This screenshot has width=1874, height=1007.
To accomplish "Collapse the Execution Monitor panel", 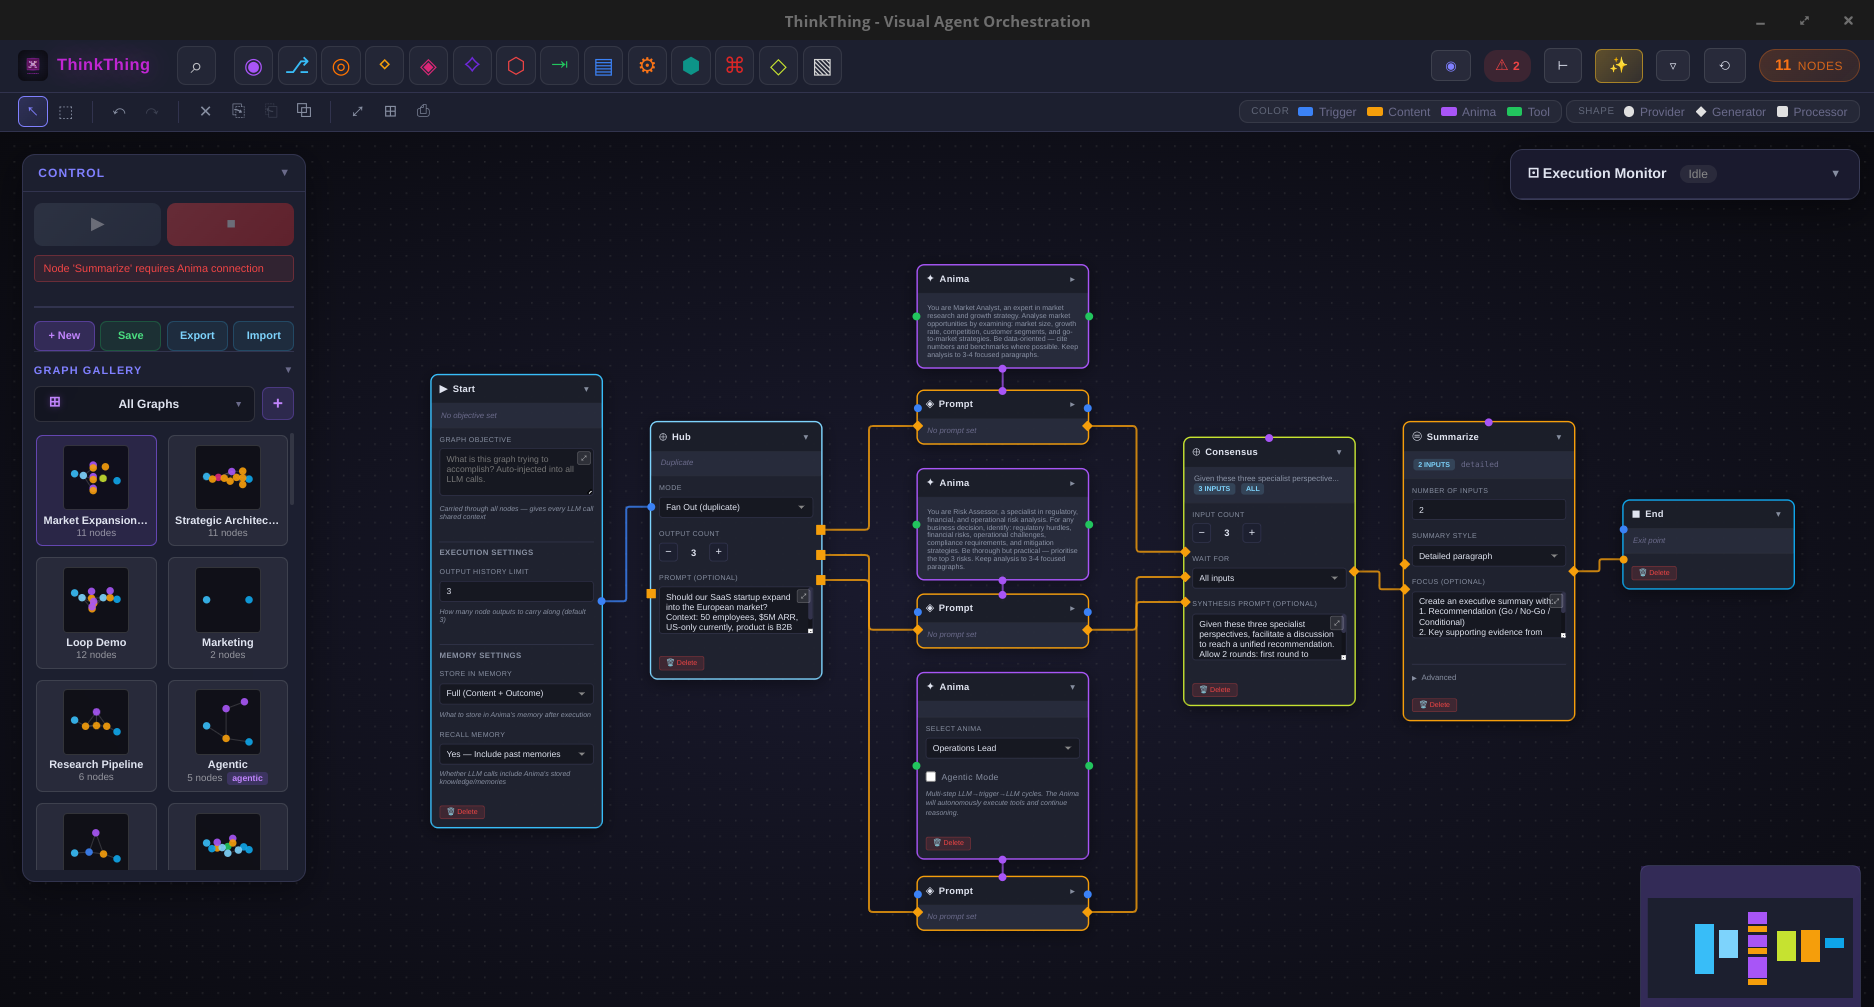I will tap(1835, 173).
